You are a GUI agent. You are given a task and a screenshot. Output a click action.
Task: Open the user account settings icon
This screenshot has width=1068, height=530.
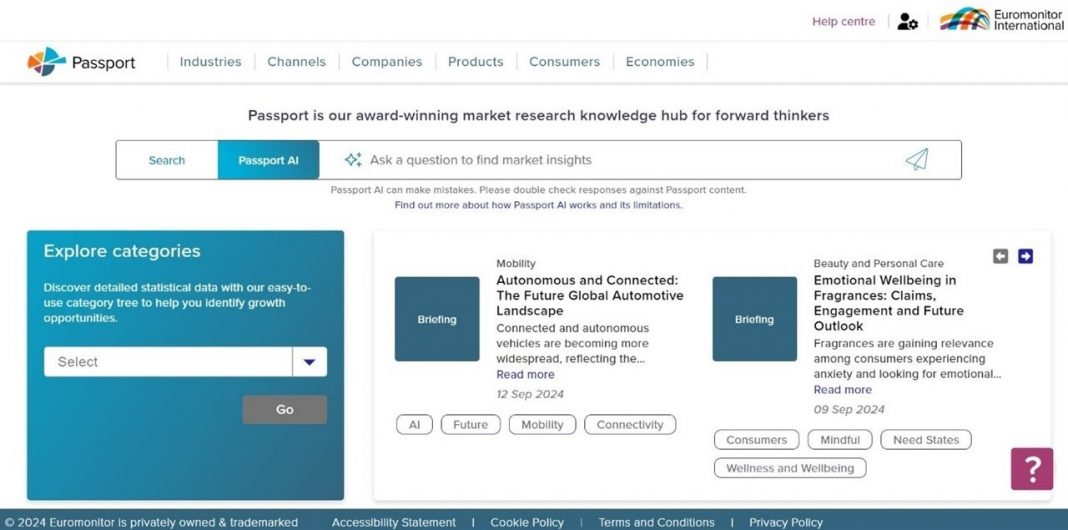907,22
